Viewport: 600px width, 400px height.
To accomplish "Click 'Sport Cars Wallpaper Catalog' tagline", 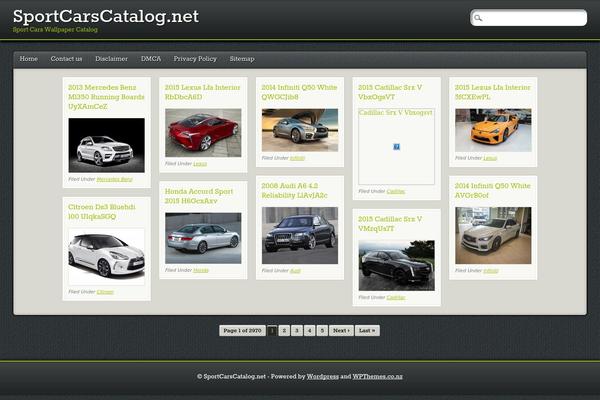I will pos(55,29).
